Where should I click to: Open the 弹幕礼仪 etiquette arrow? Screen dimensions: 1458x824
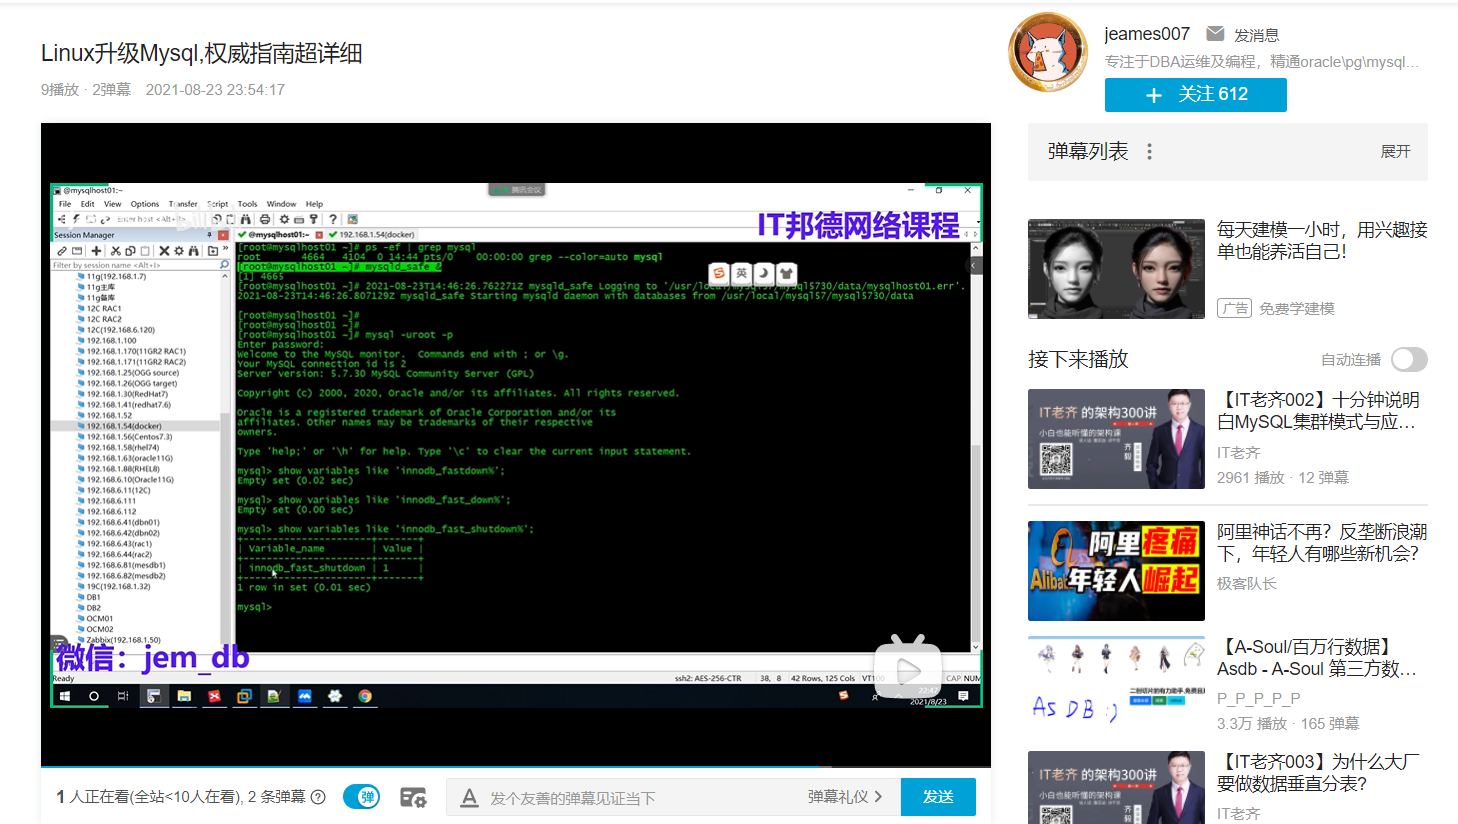[878, 797]
